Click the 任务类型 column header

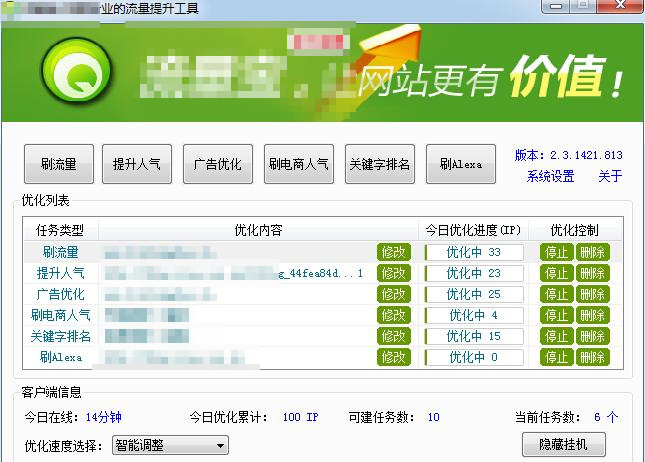pos(60,230)
